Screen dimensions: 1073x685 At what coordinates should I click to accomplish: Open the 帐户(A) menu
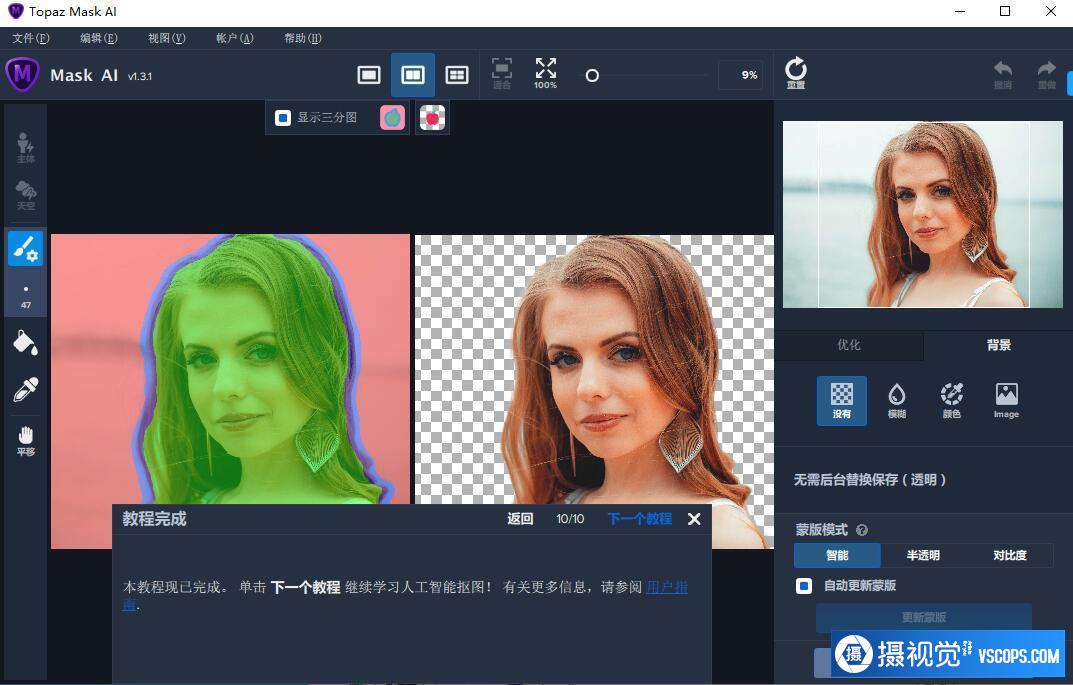235,38
